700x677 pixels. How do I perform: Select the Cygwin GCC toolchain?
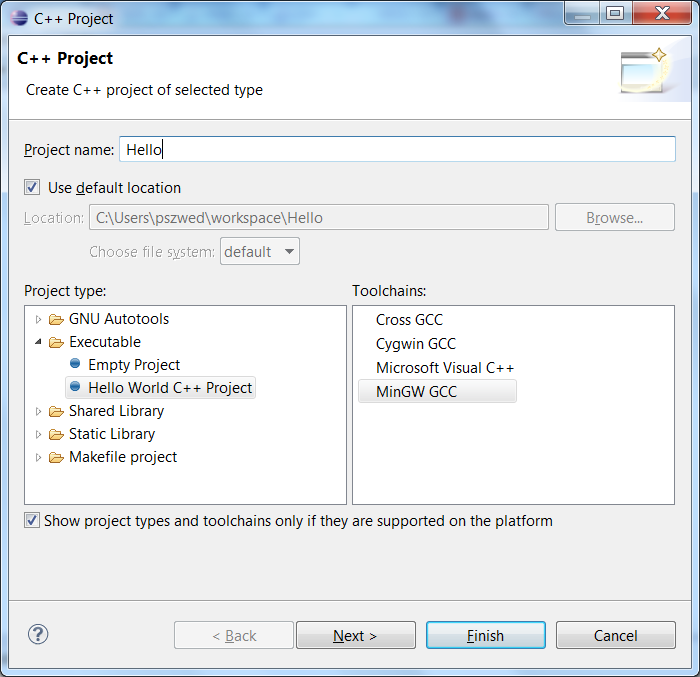pyautogui.click(x=415, y=344)
